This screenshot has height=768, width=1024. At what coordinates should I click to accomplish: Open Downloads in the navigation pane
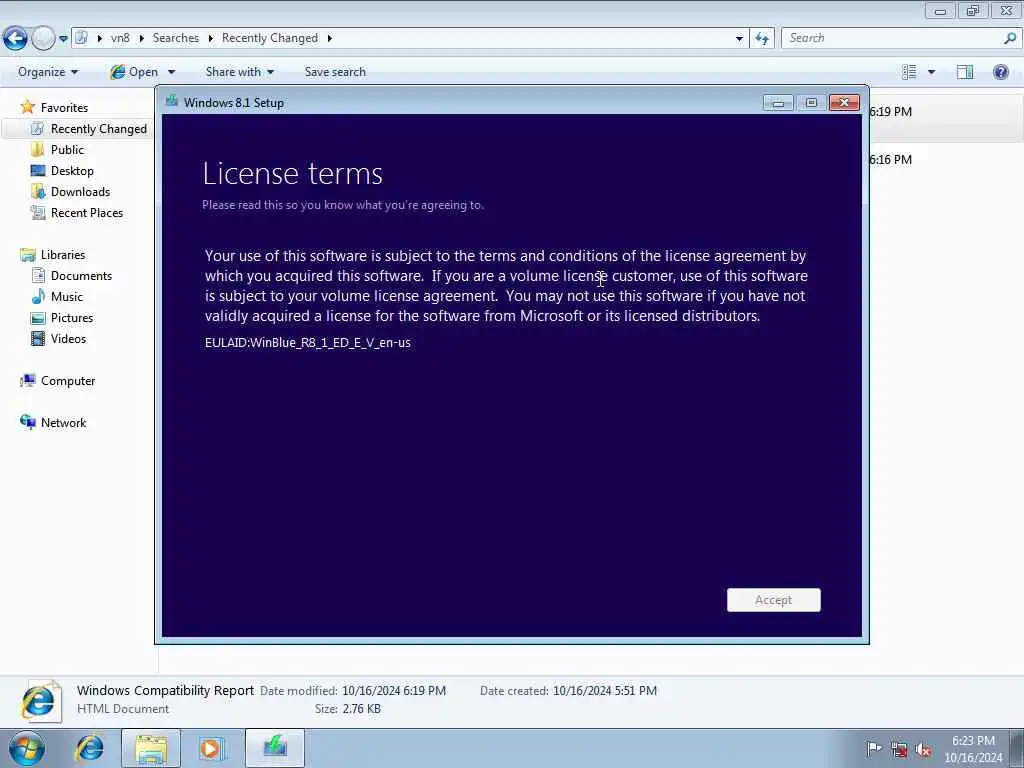tap(80, 191)
